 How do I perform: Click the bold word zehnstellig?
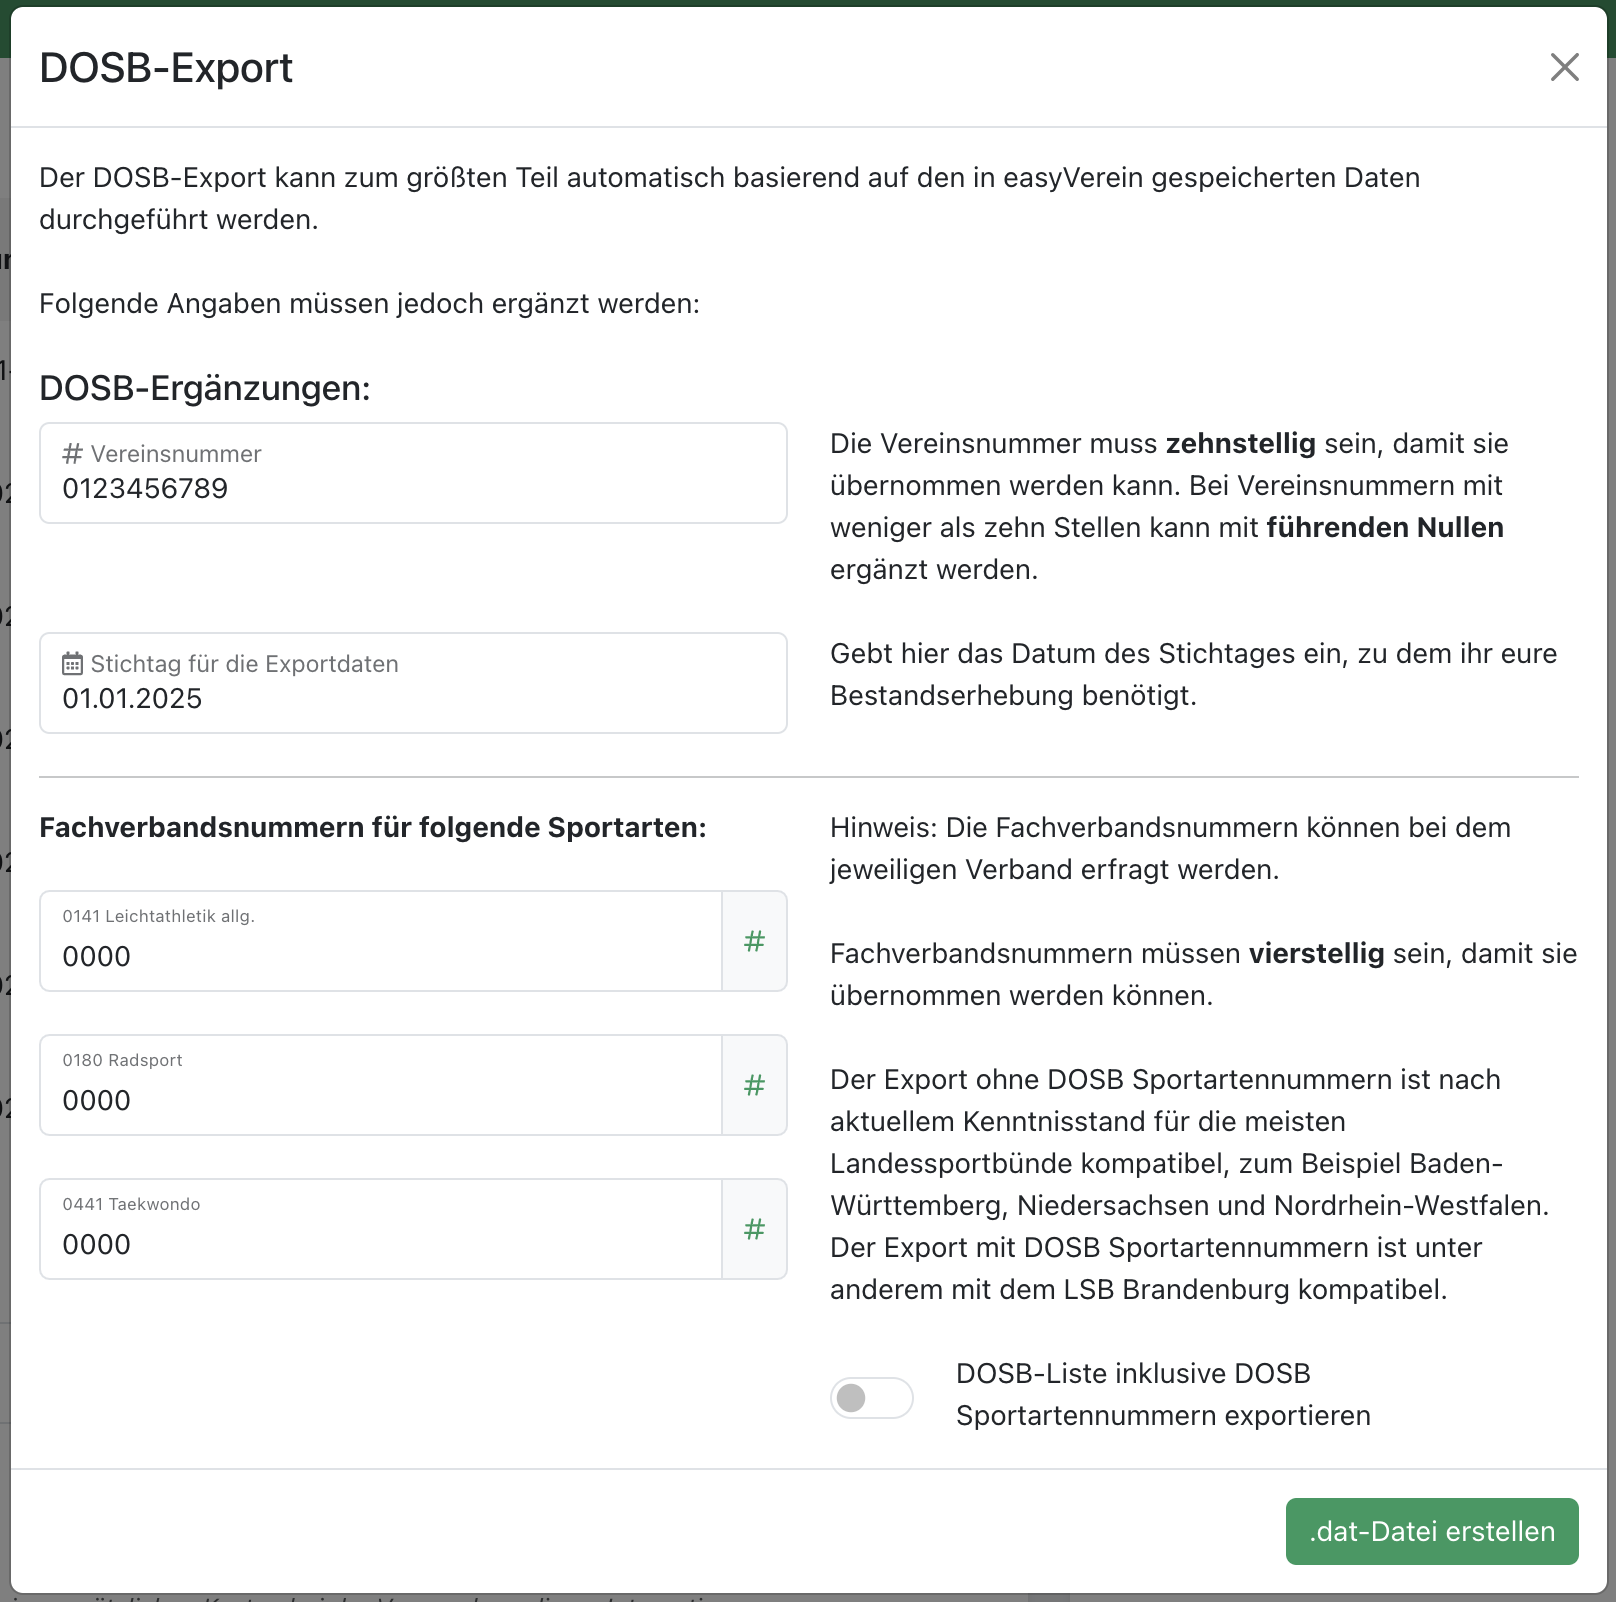click(1241, 444)
